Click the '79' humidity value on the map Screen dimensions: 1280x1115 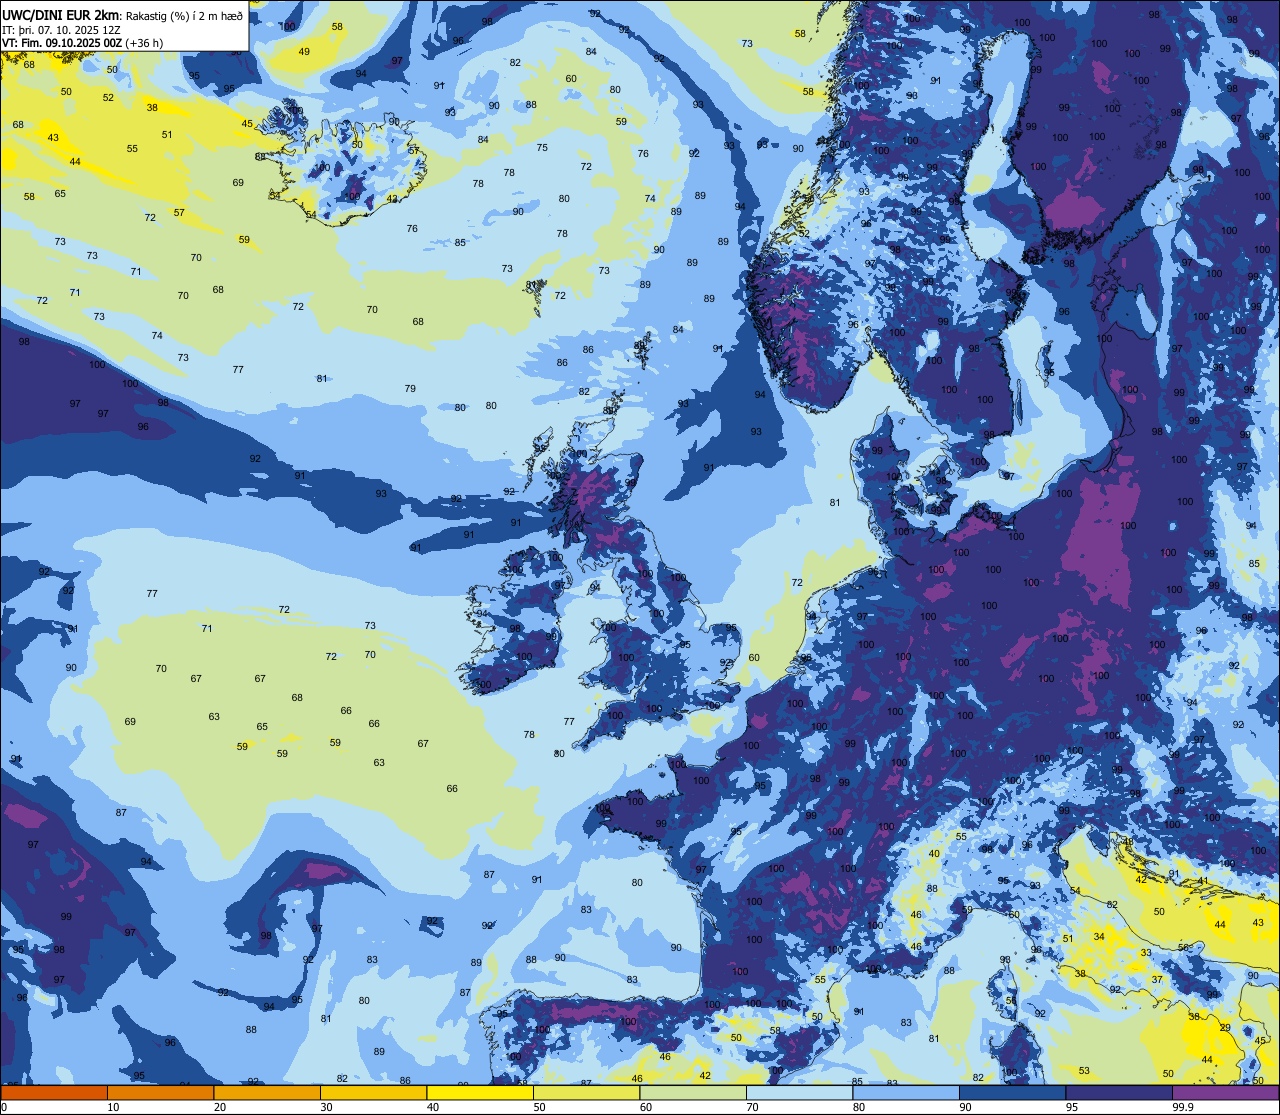[x=410, y=388]
